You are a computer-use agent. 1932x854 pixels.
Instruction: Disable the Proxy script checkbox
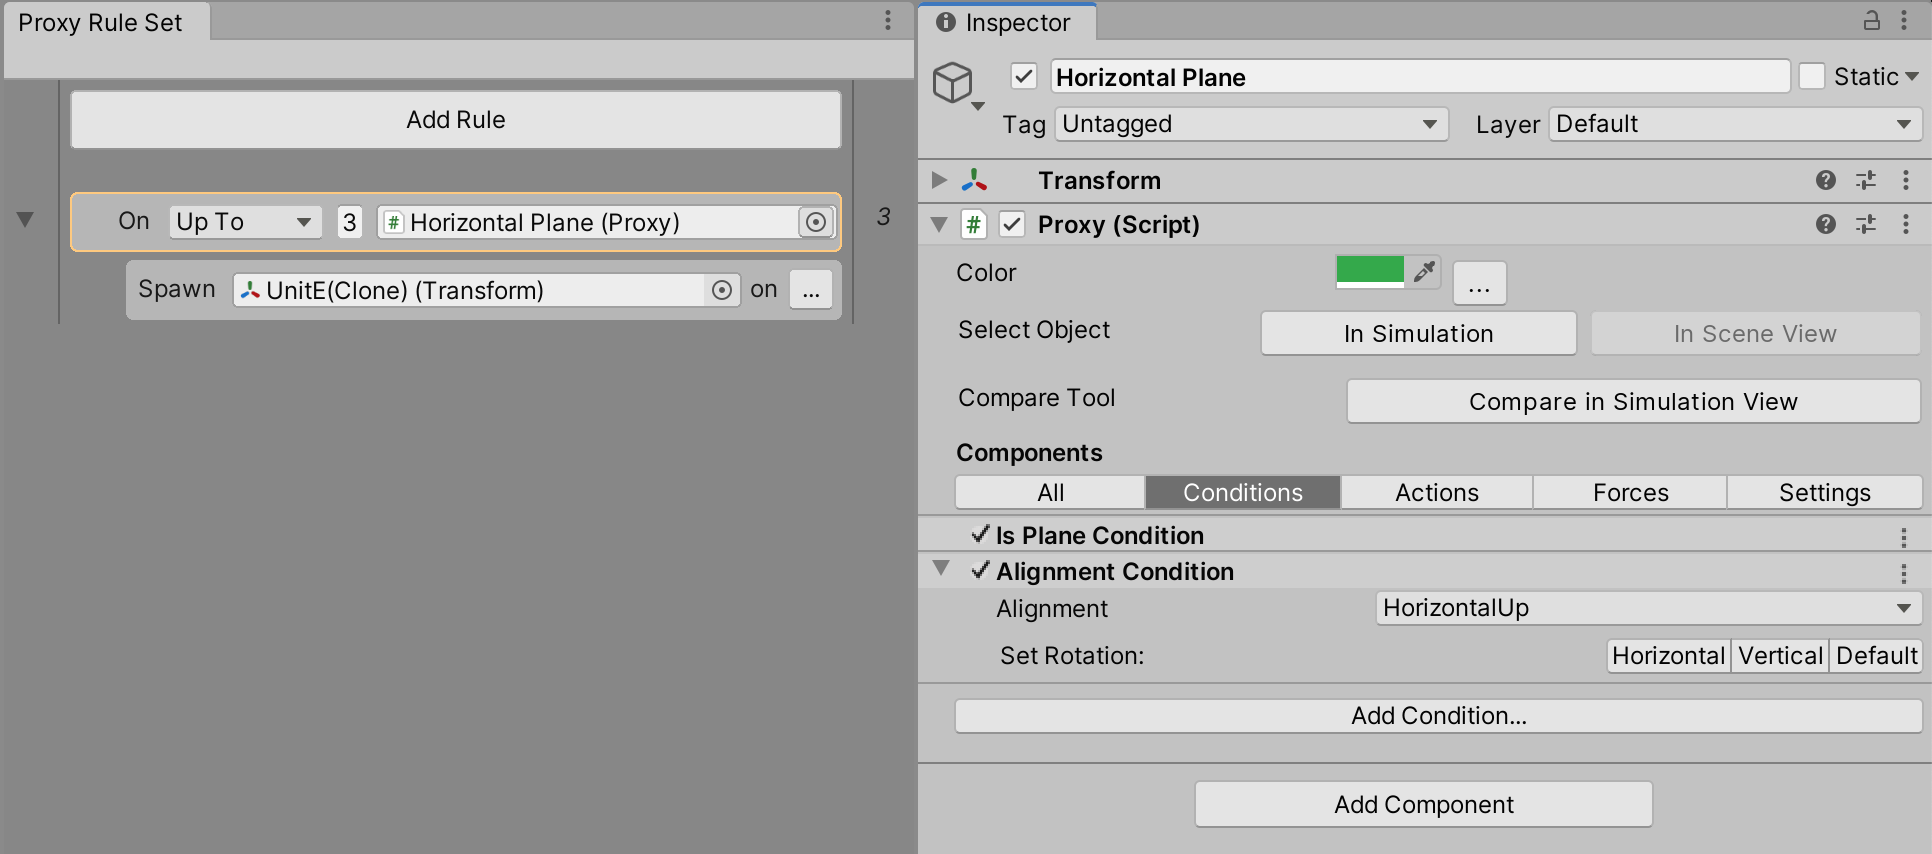click(x=1012, y=224)
